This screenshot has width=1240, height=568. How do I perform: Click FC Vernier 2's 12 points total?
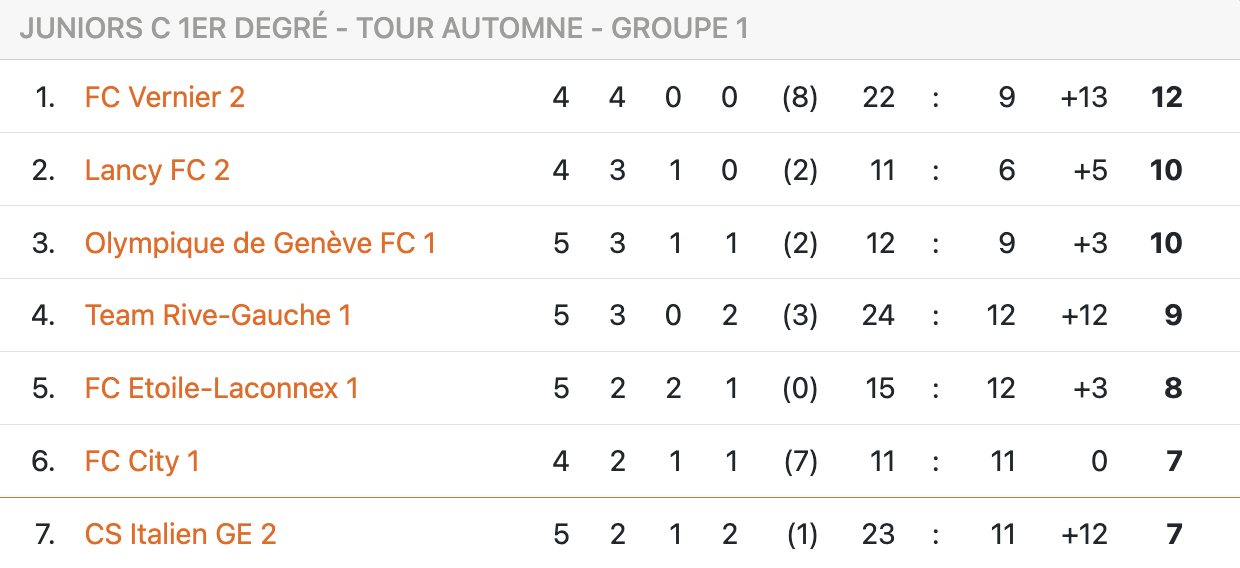pos(1166,97)
